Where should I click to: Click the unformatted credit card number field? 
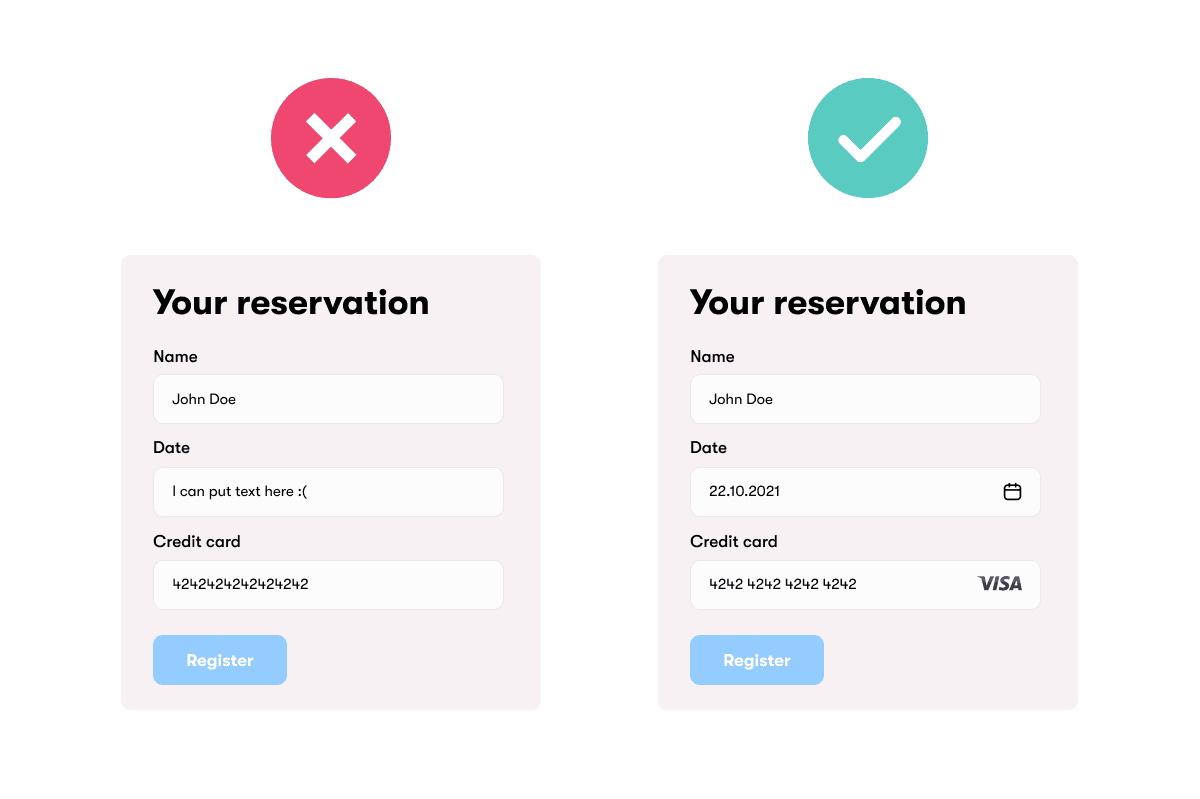click(328, 585)
